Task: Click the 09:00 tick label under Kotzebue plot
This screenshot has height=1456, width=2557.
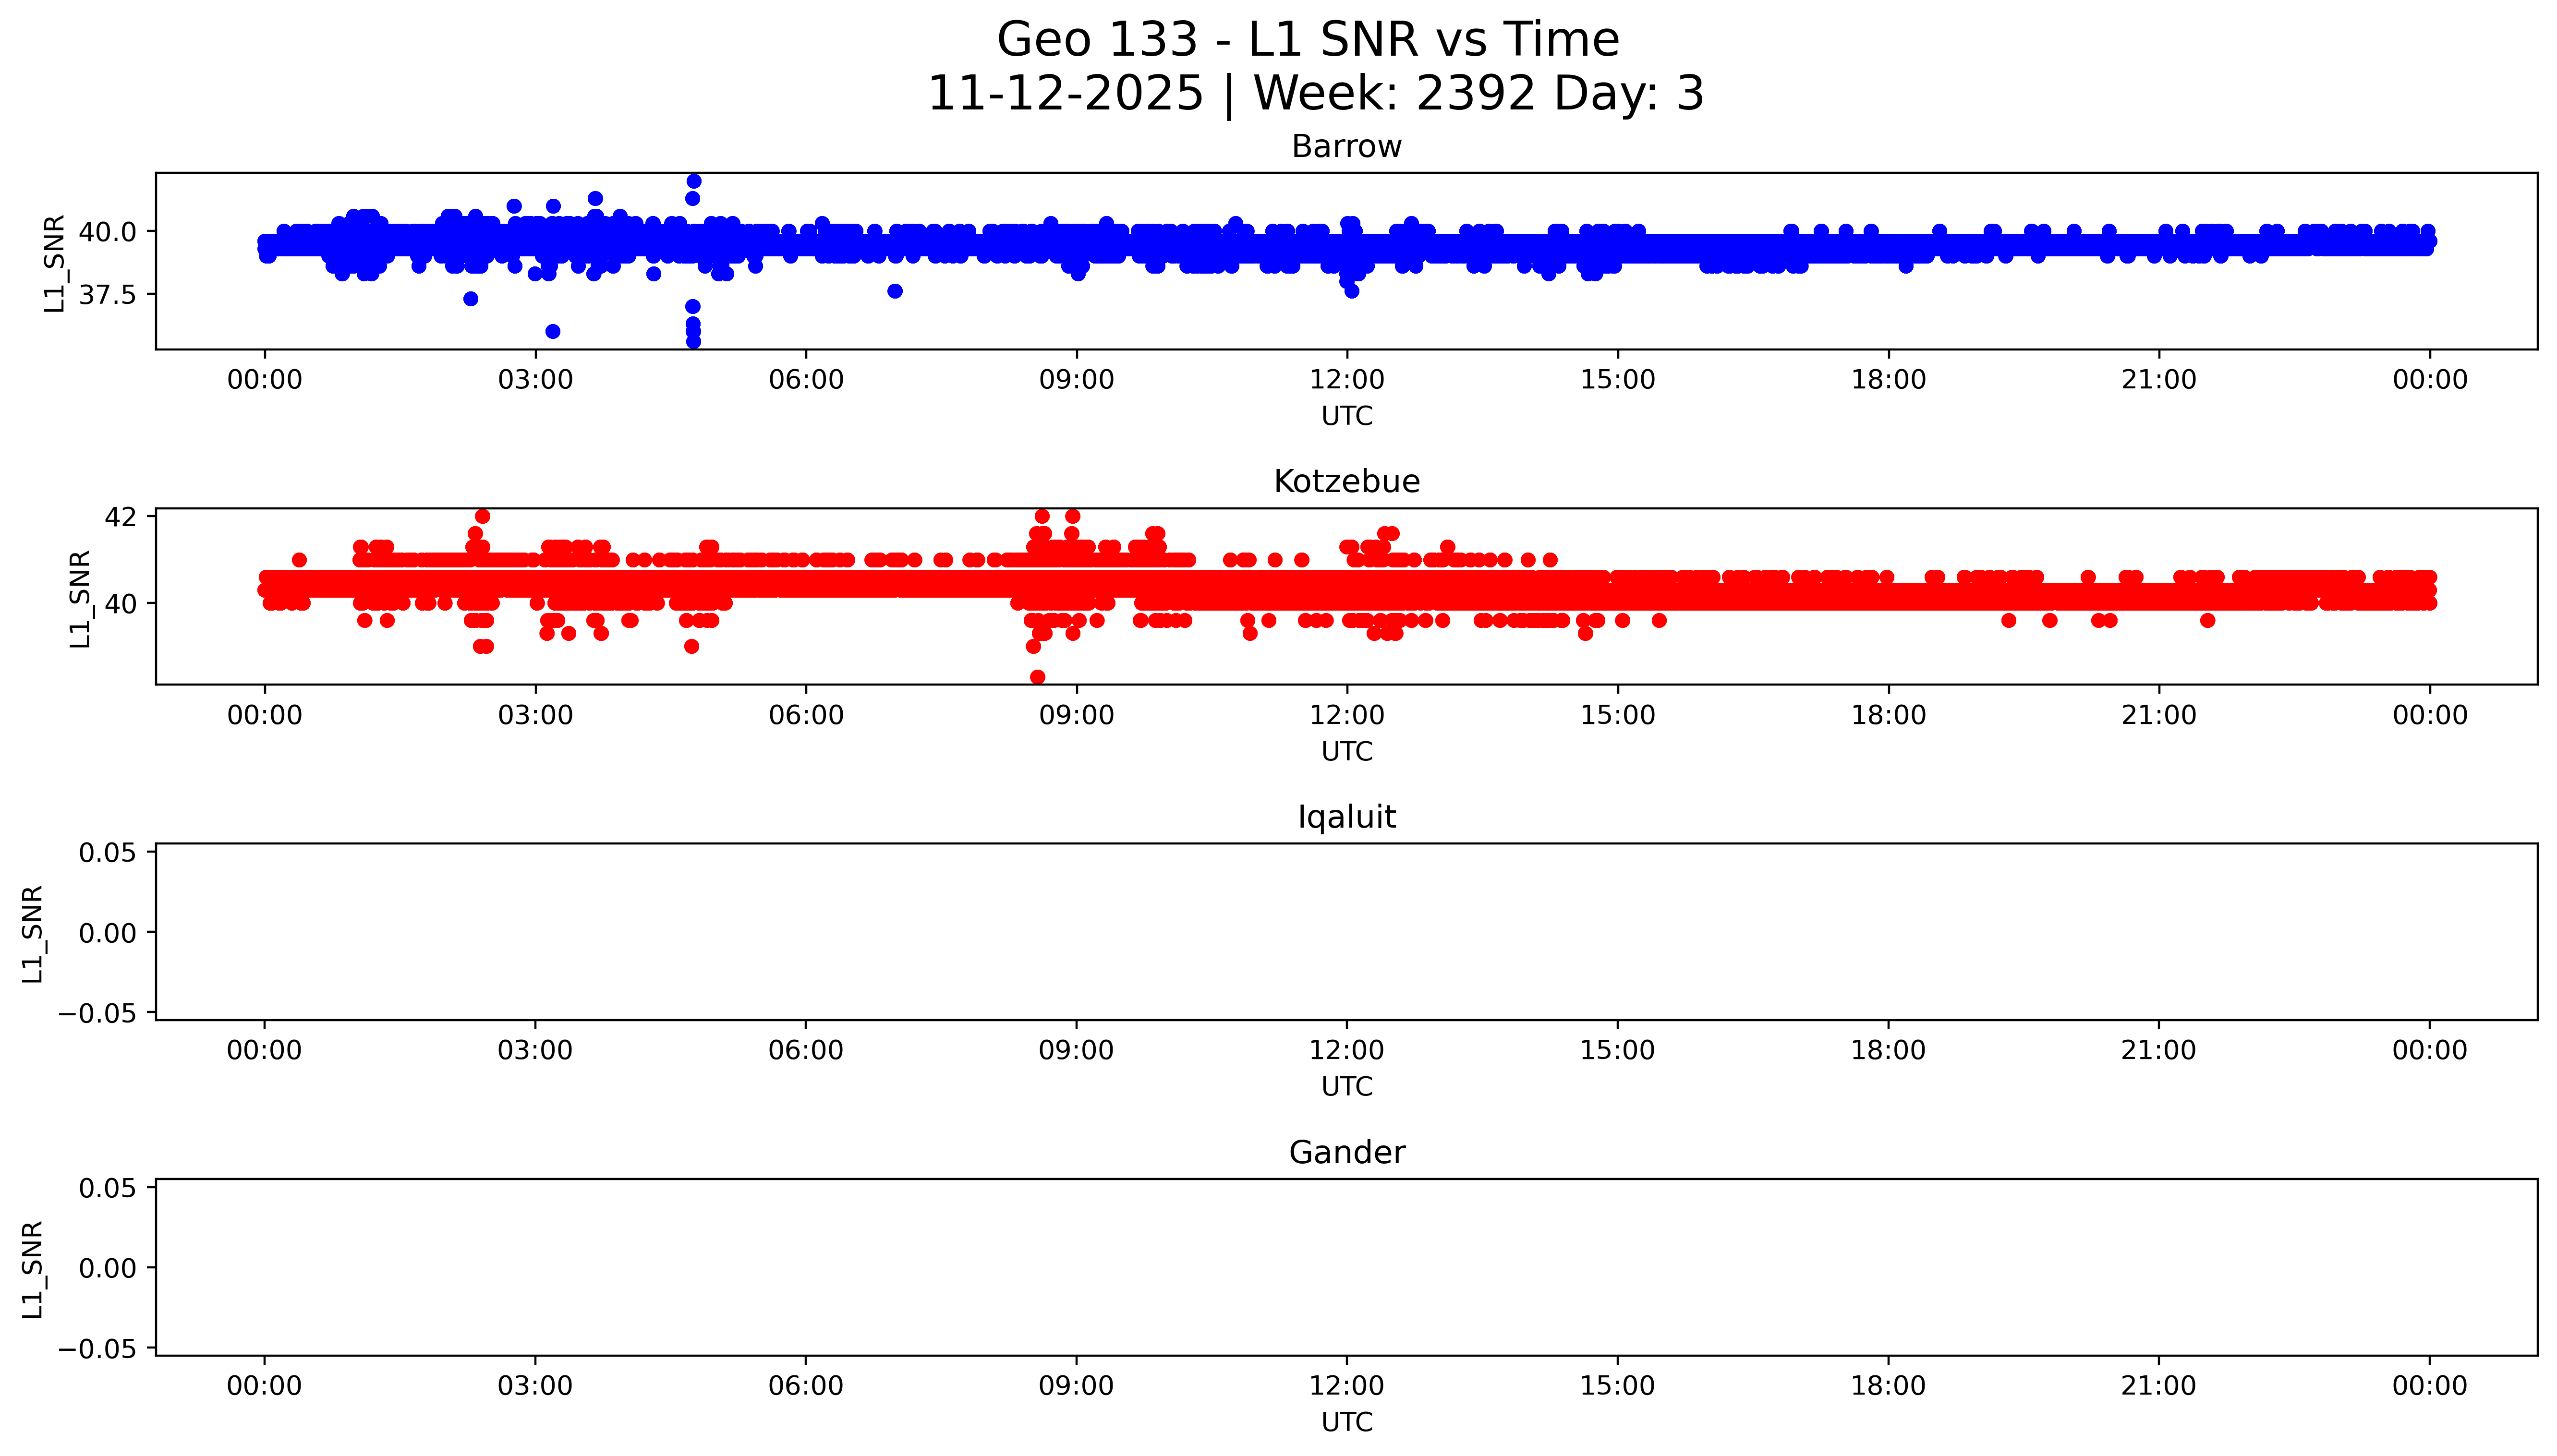Action: pyautogui.click(x=1076, y=715)
